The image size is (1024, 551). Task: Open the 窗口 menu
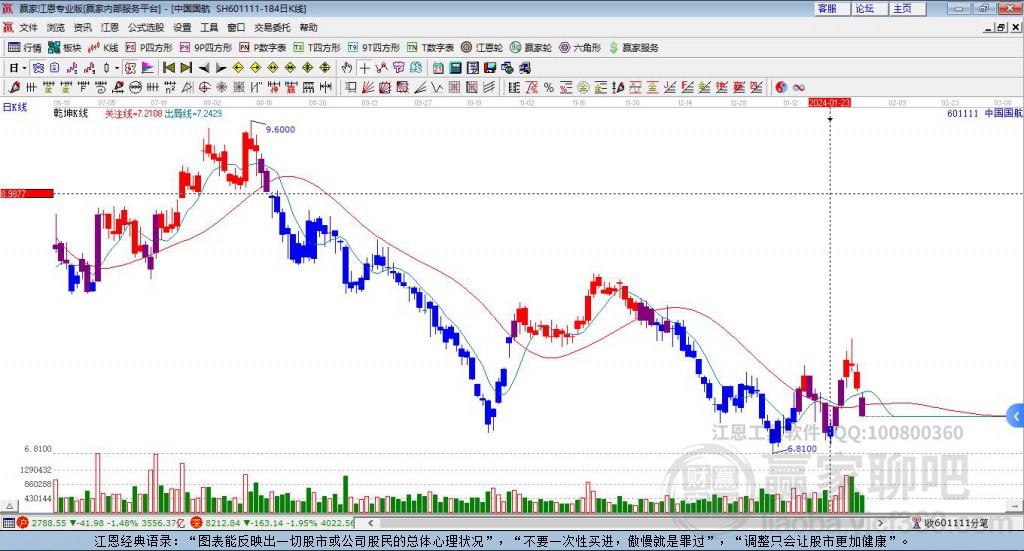[x=236, y=27]
